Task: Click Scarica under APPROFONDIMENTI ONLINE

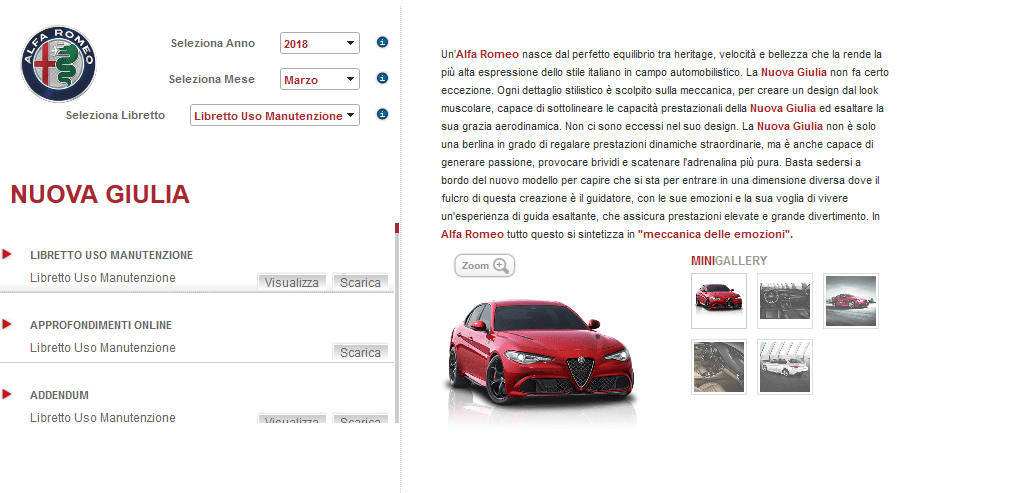Action: click(360, 352)
